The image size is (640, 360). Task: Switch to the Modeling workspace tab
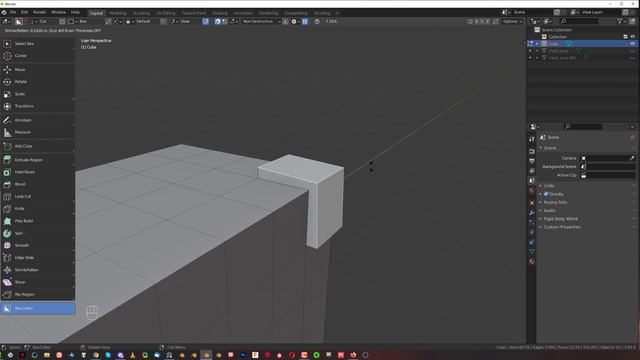coord(118,13)
